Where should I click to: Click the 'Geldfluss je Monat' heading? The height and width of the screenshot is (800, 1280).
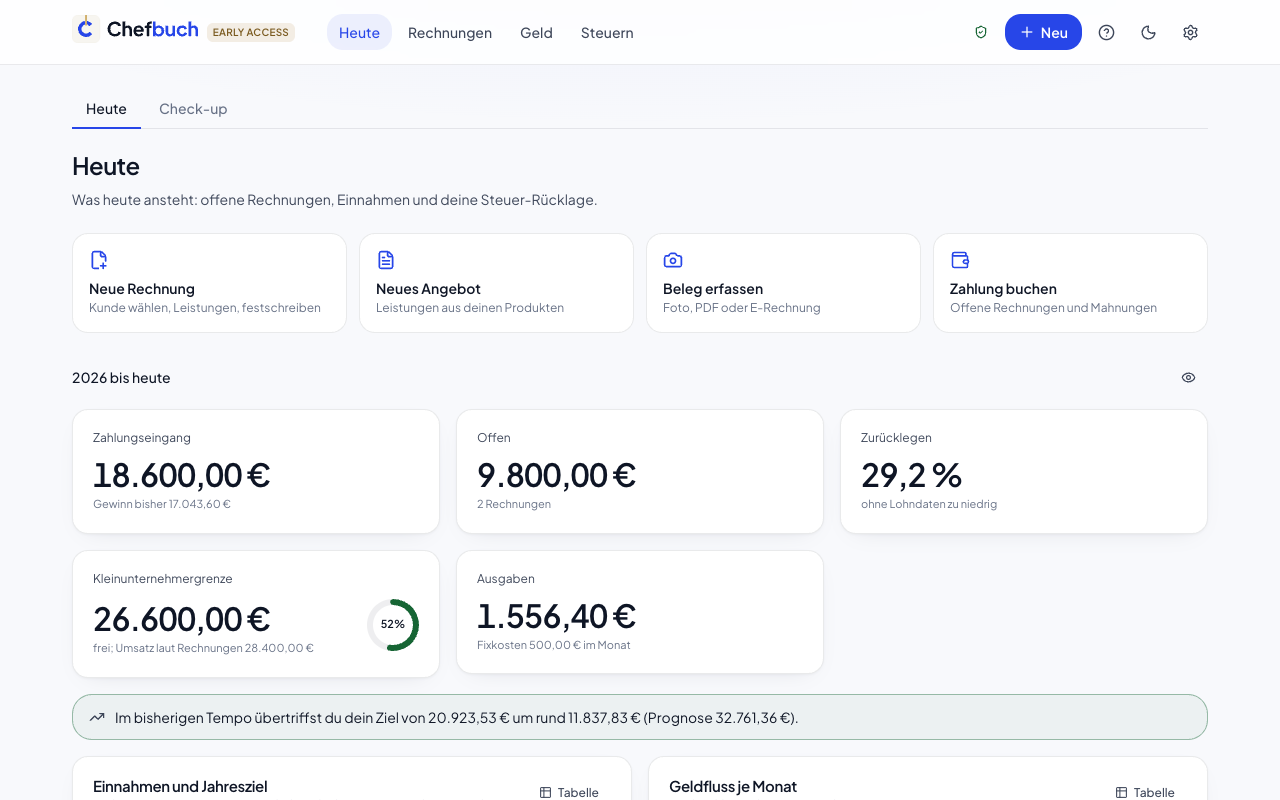[733, 787]
